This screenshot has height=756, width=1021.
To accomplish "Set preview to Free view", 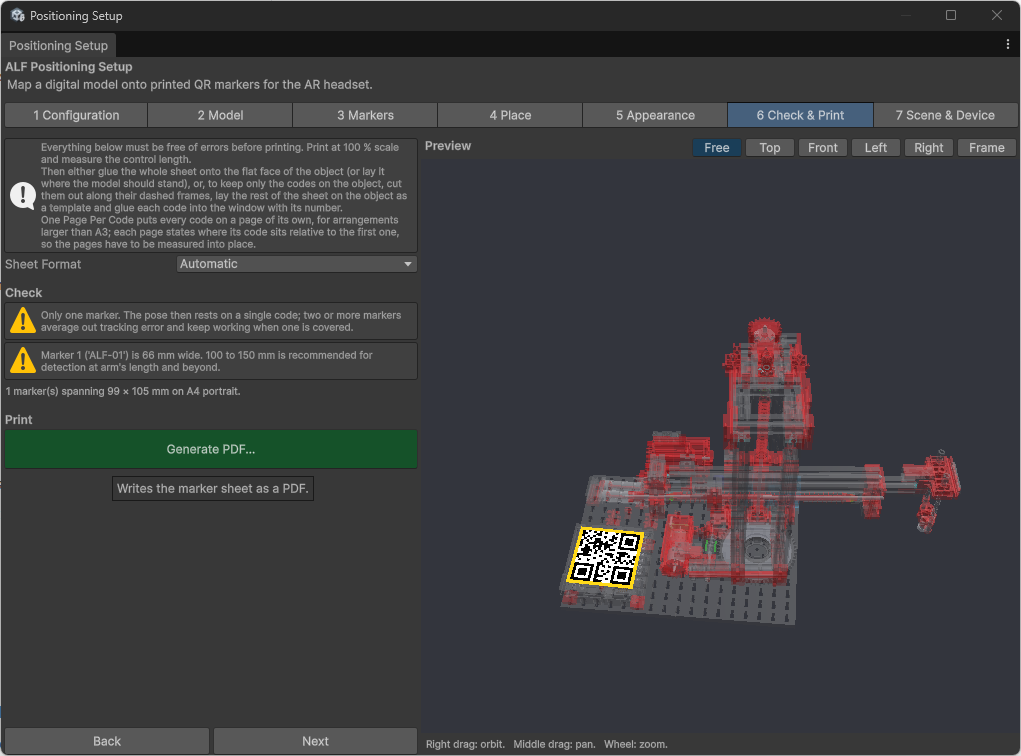I will (716, 148).
